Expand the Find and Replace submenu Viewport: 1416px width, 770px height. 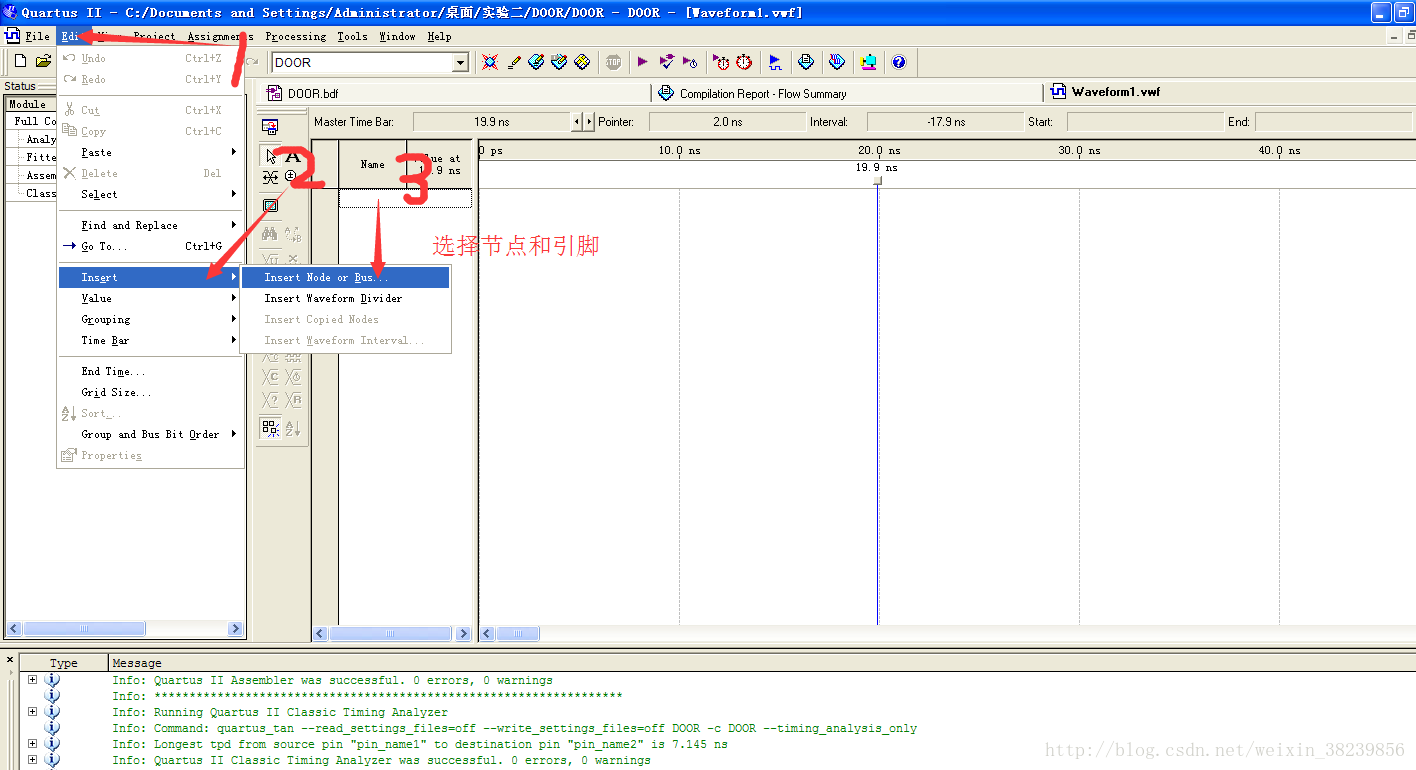point(150,225)
